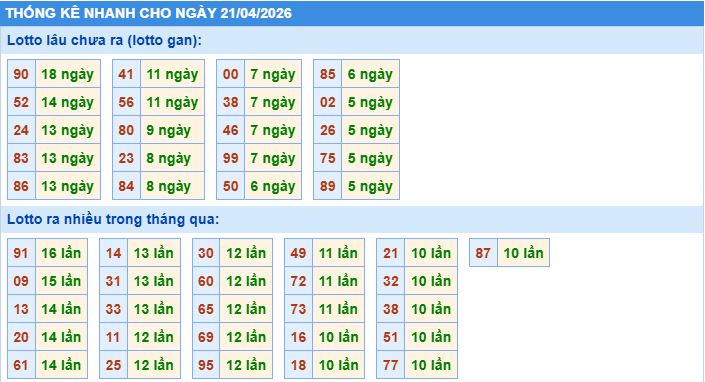
Task: Click the '14 ngày' cell
Action: [x=67, y=102]
